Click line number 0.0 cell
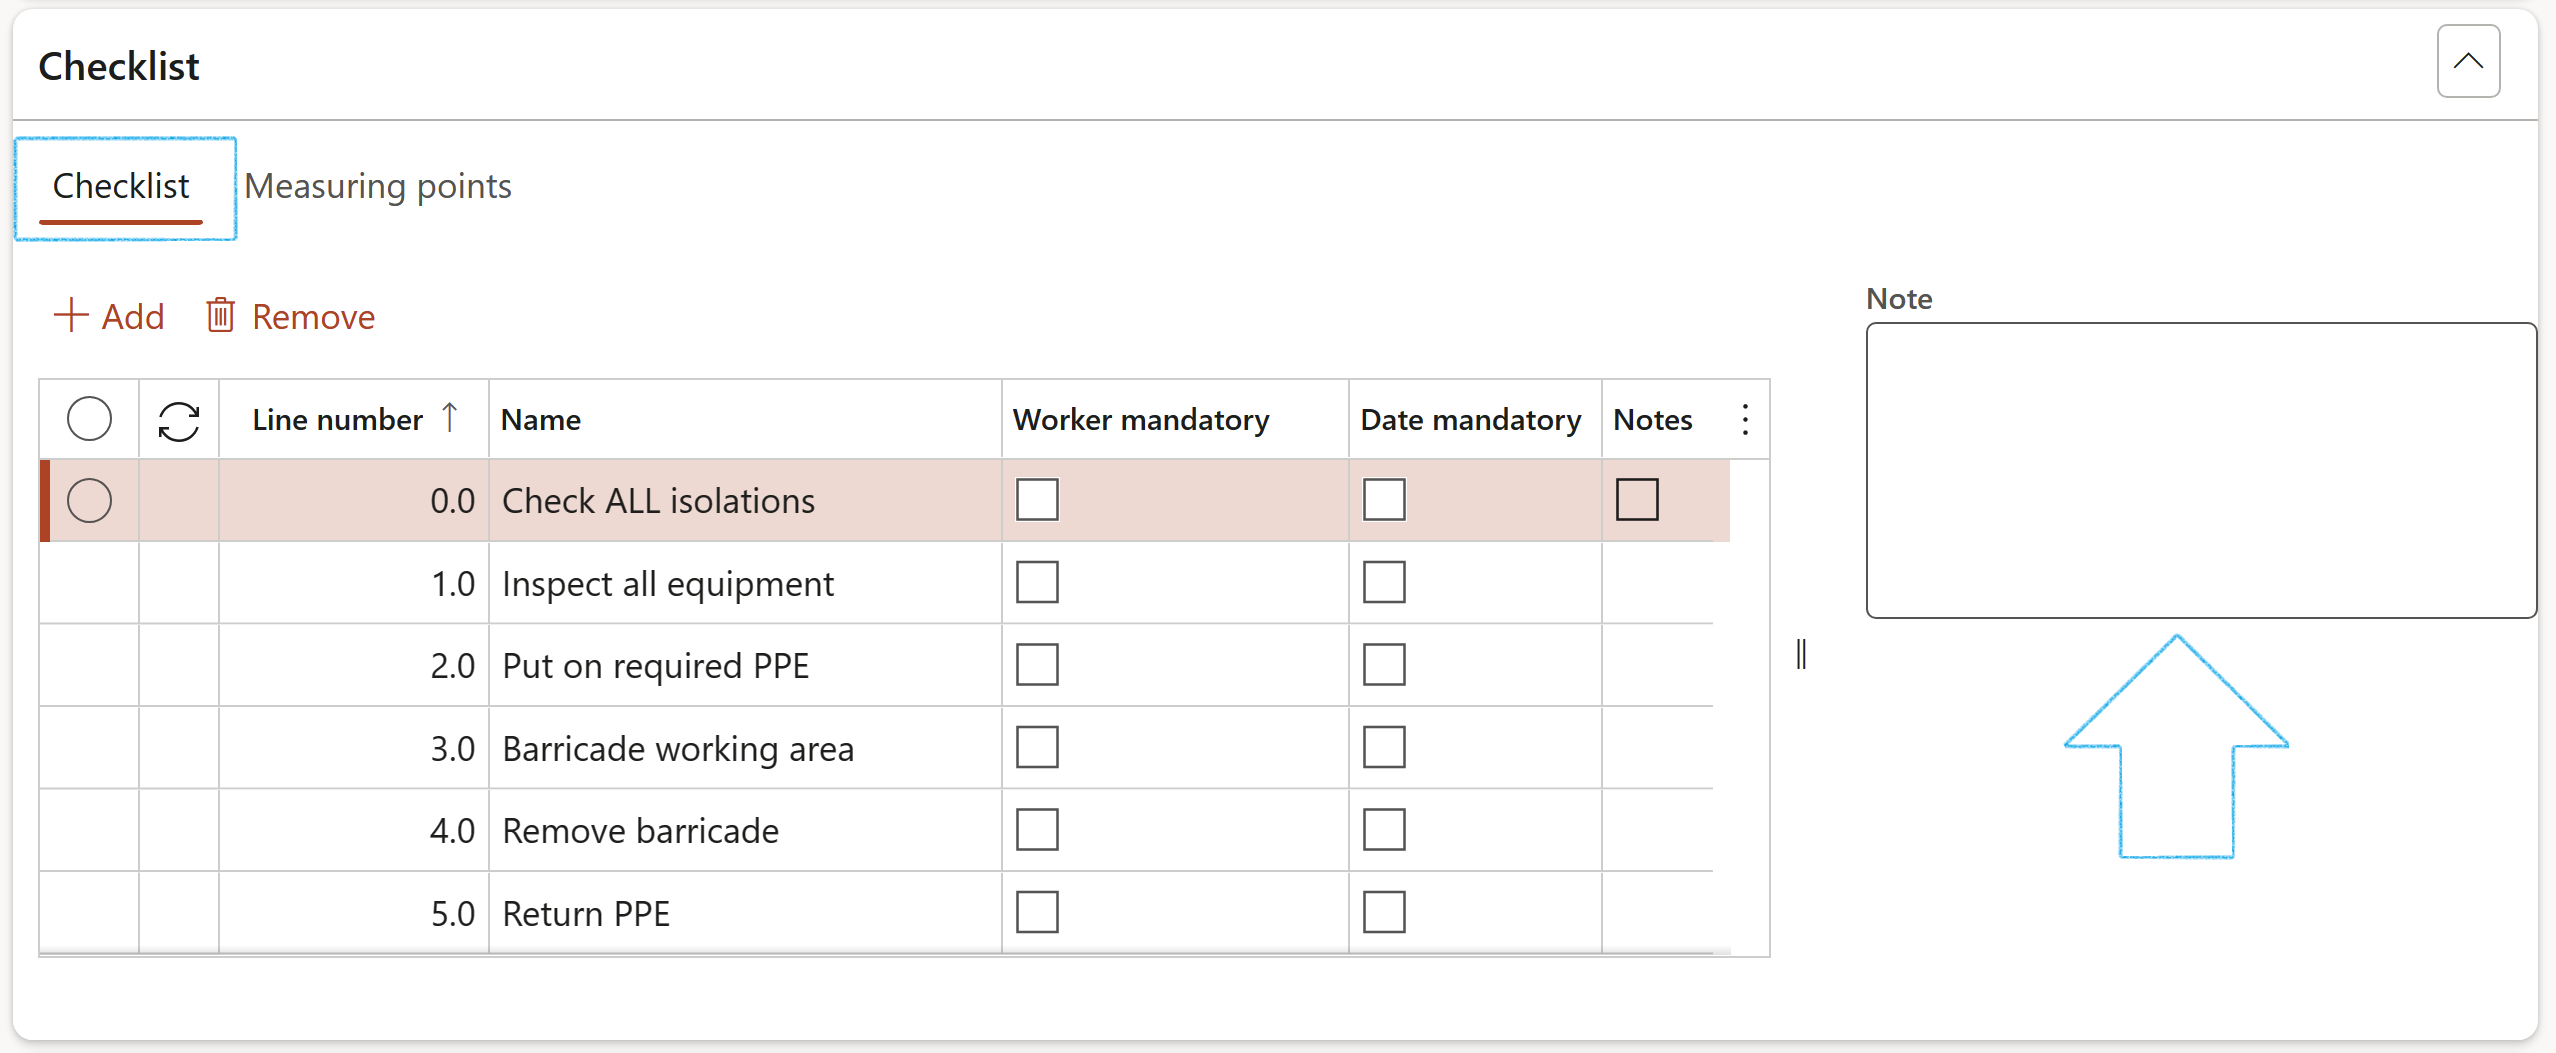The width and height of the screenshot is (2556, 1053). point(354,500)
